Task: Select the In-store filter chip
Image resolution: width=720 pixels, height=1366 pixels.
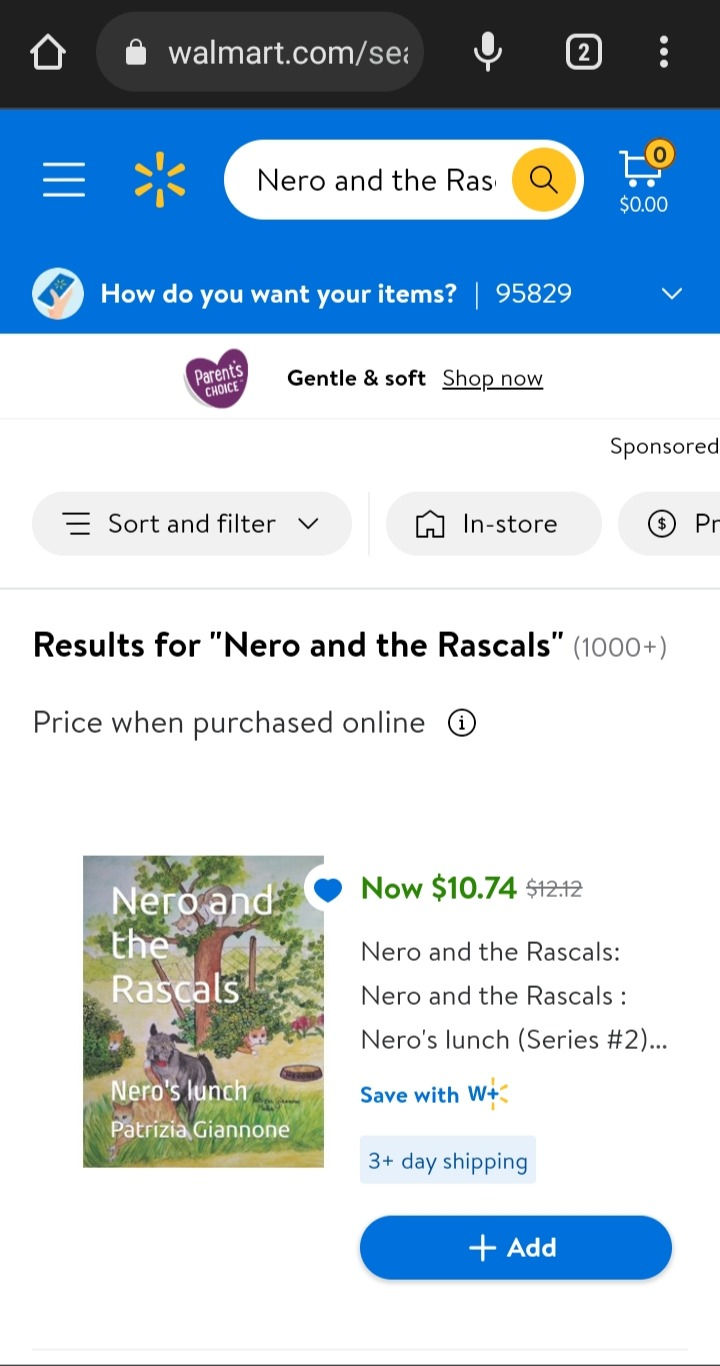Action: (493, 524)
